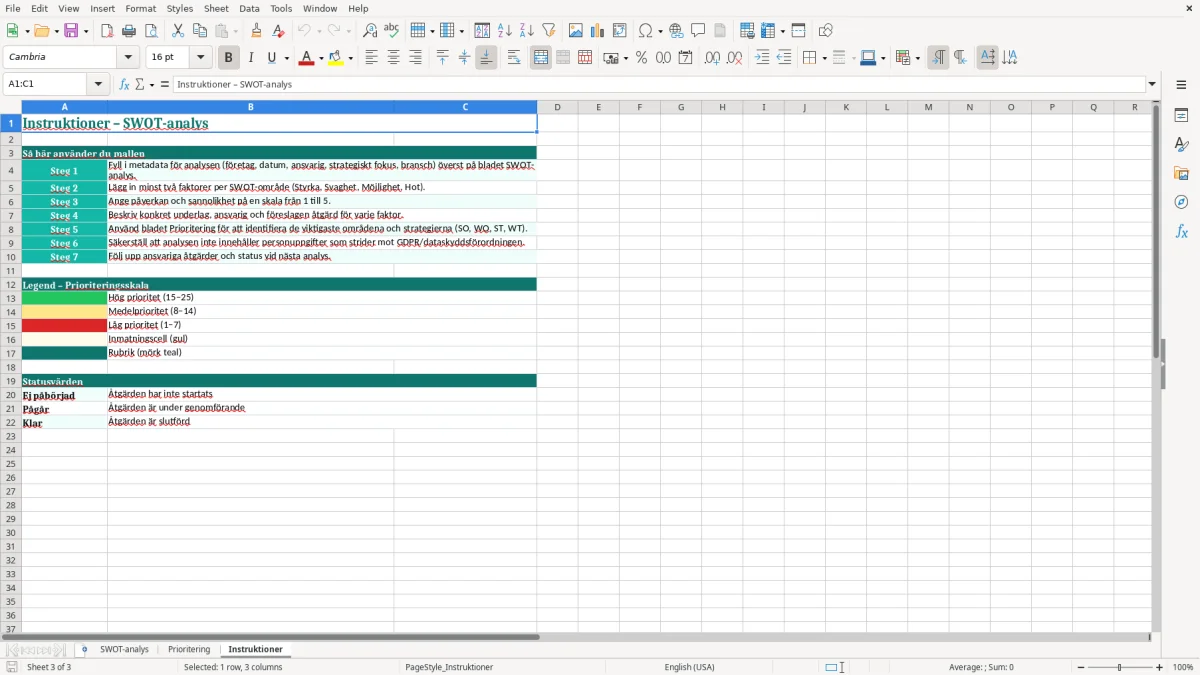1200x675 pixels.
Task: Open sidebar Gallery icon
Action: click(x=1181, y=174)
